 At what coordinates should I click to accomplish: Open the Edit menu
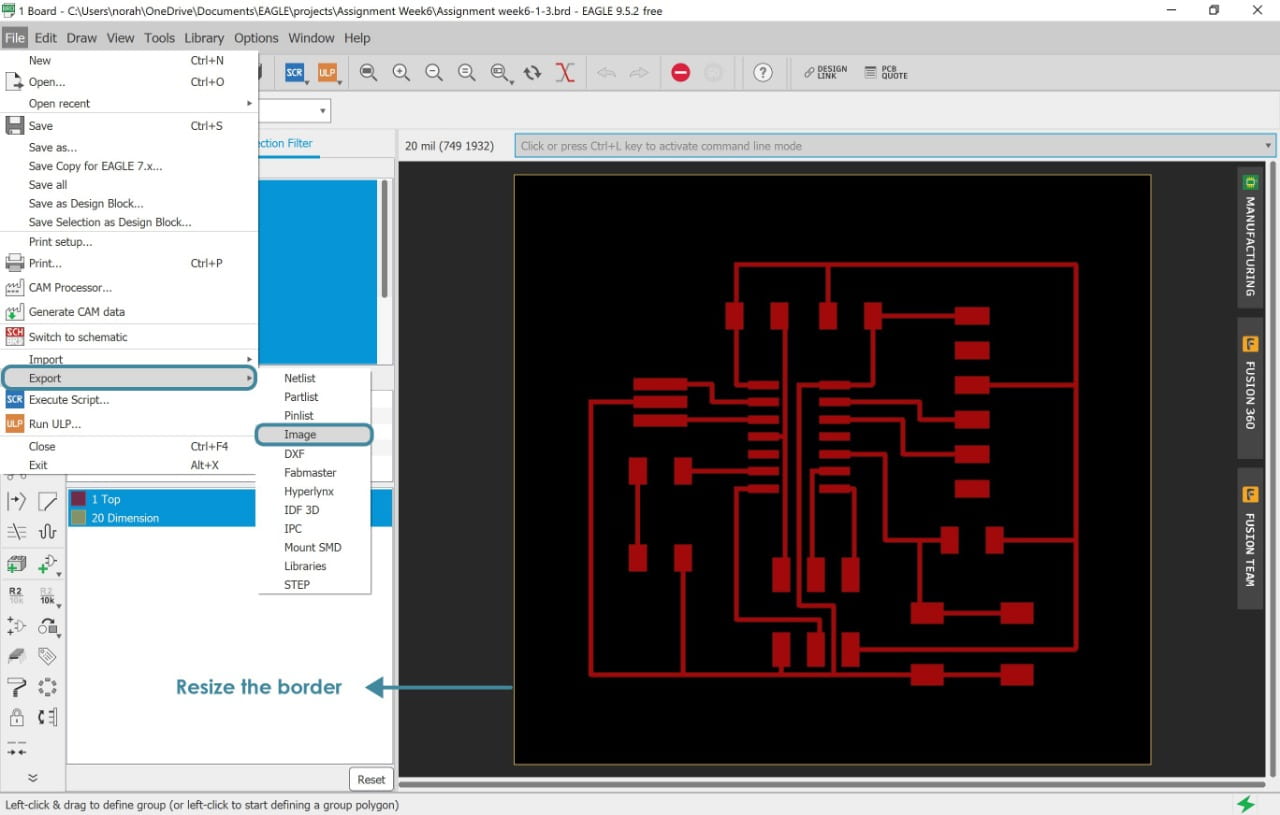46,38
